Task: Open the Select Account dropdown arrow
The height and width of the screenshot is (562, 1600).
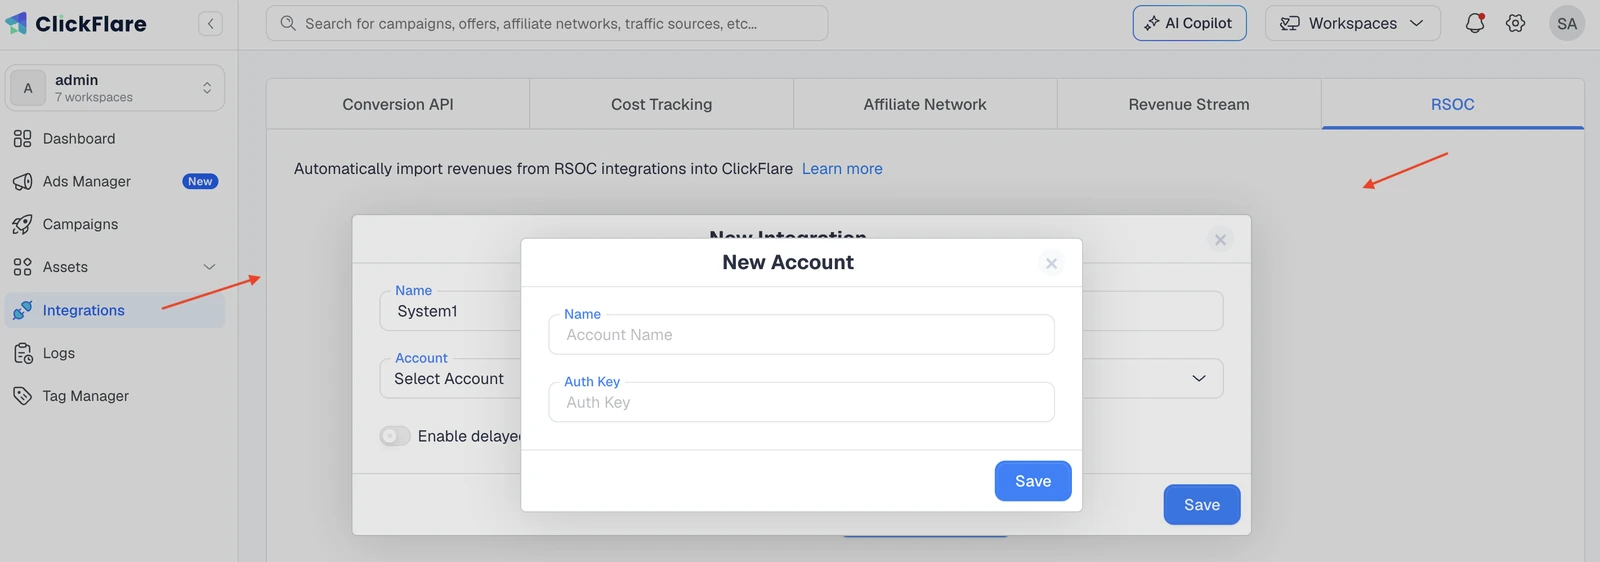Action: point(1199,378)
